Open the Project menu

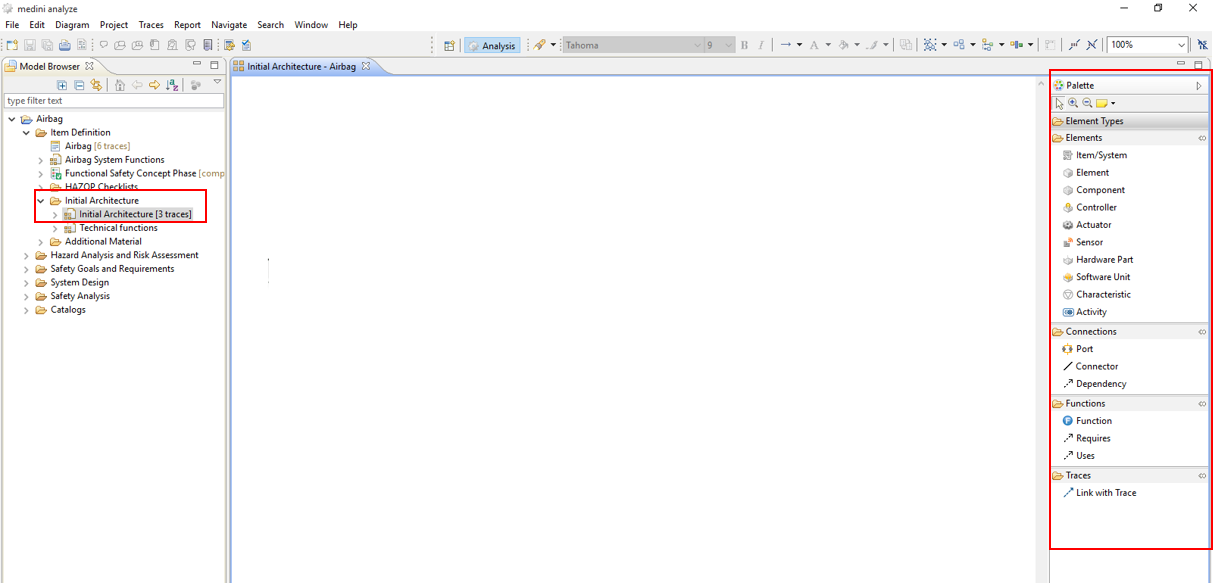pyautogui.click(x=114, y=25)
